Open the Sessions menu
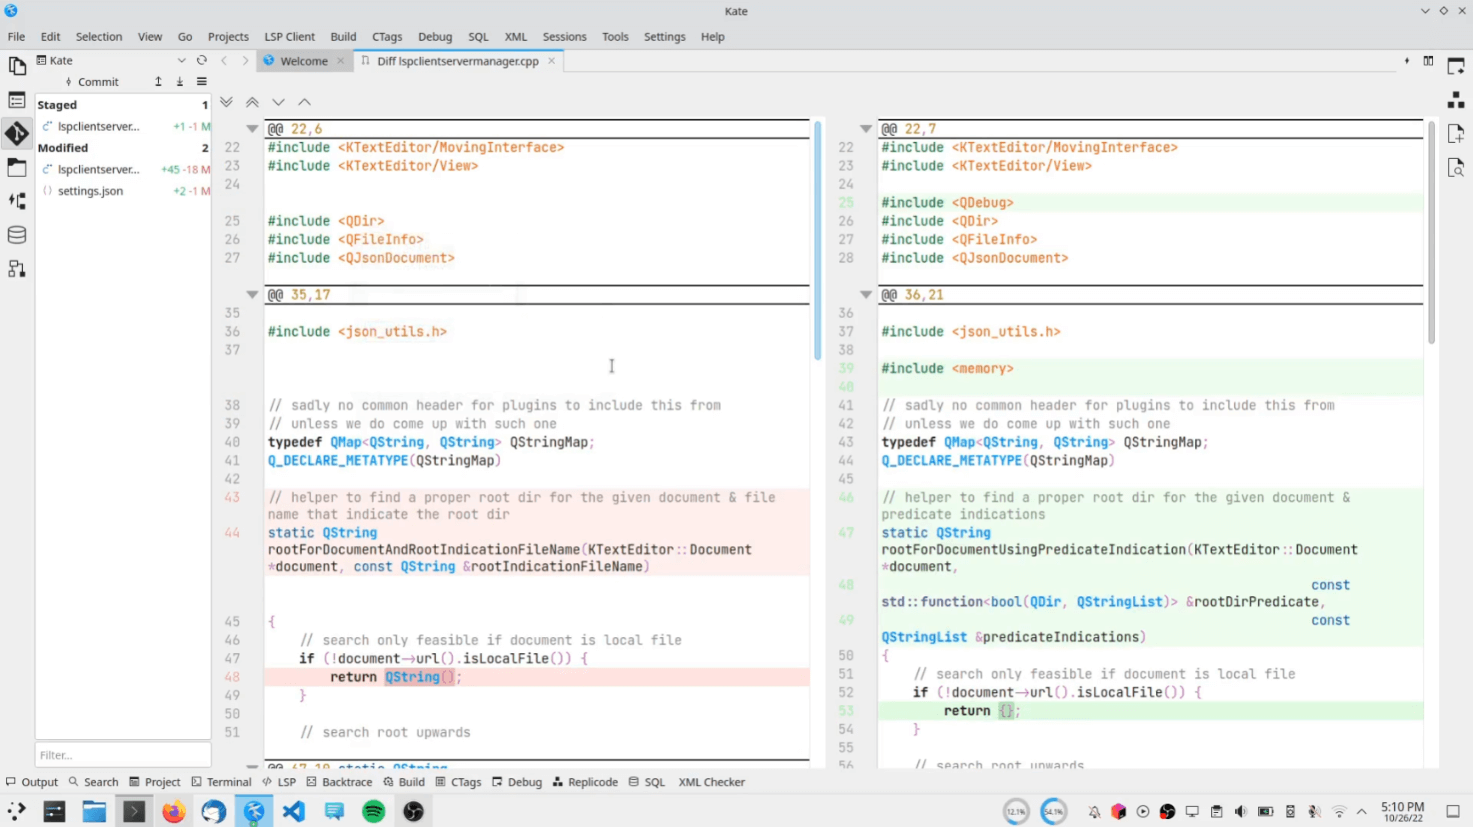The image size is (1473, 827). click(564, 36)
